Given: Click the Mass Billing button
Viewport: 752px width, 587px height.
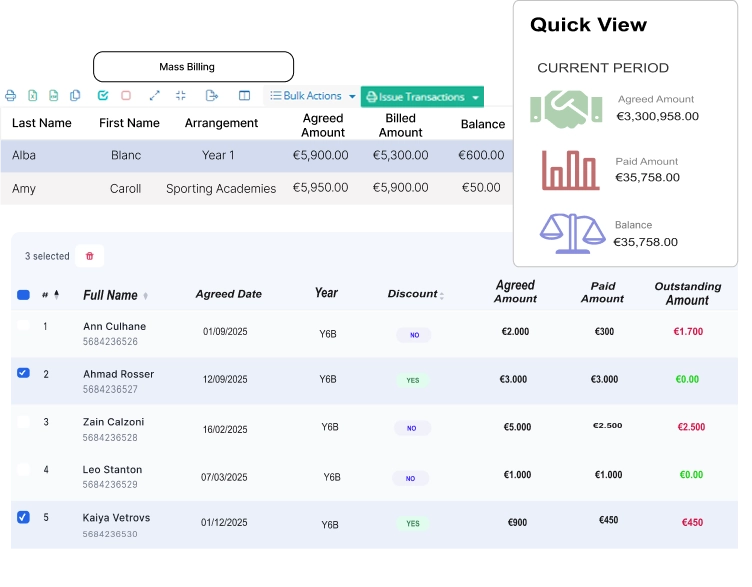Looking at the screenshot, I should [193, 67].
